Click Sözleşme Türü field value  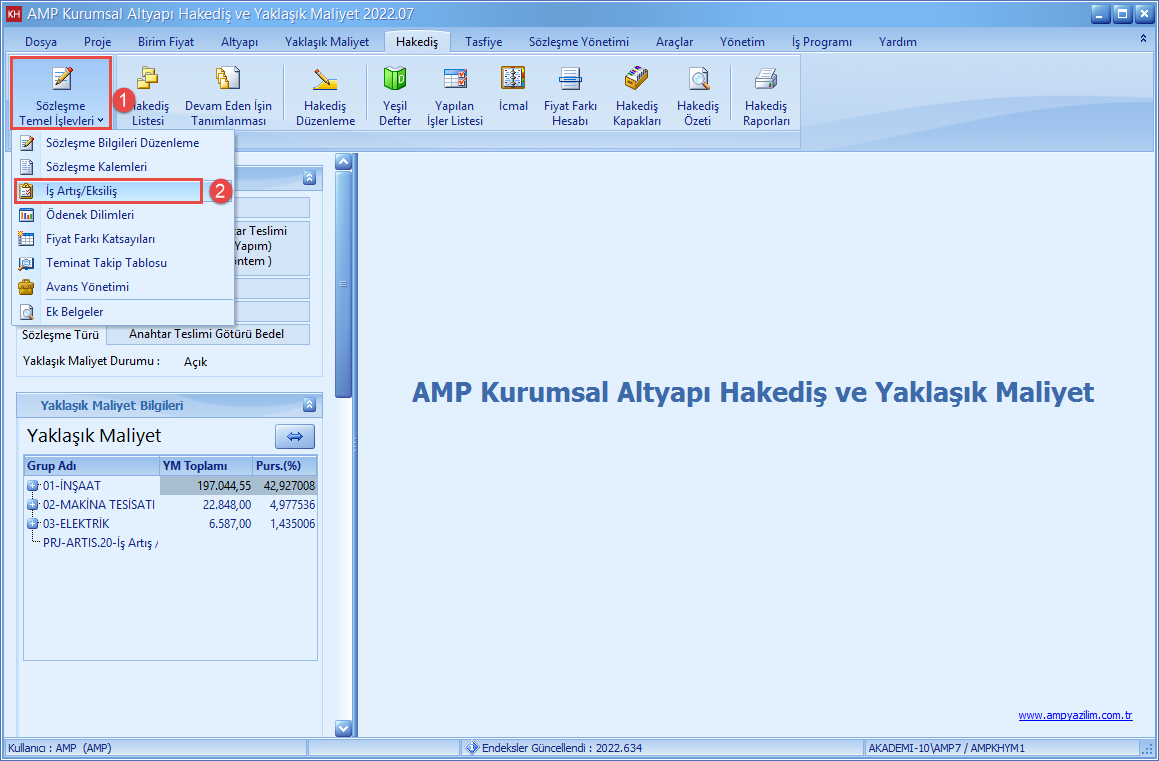coord(208,334)
